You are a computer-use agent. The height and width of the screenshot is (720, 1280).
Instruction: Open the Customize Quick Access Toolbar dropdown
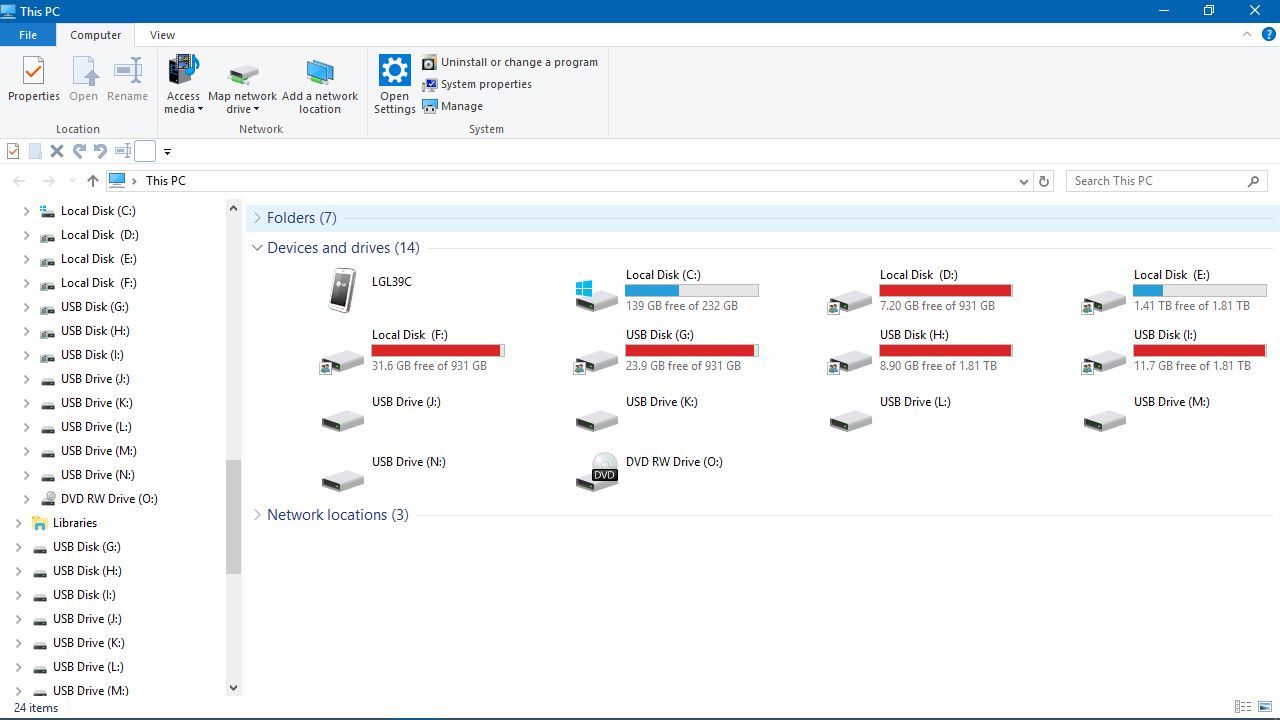tap(167, 152)
